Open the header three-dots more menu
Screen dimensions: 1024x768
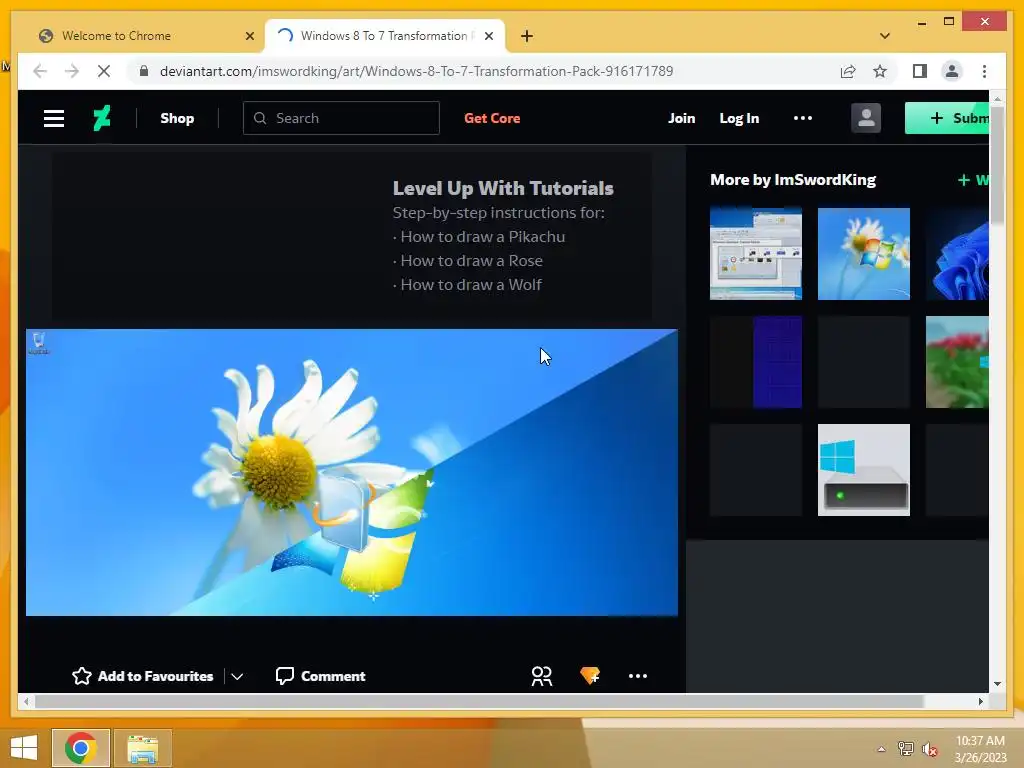click(x=803, y=118)
